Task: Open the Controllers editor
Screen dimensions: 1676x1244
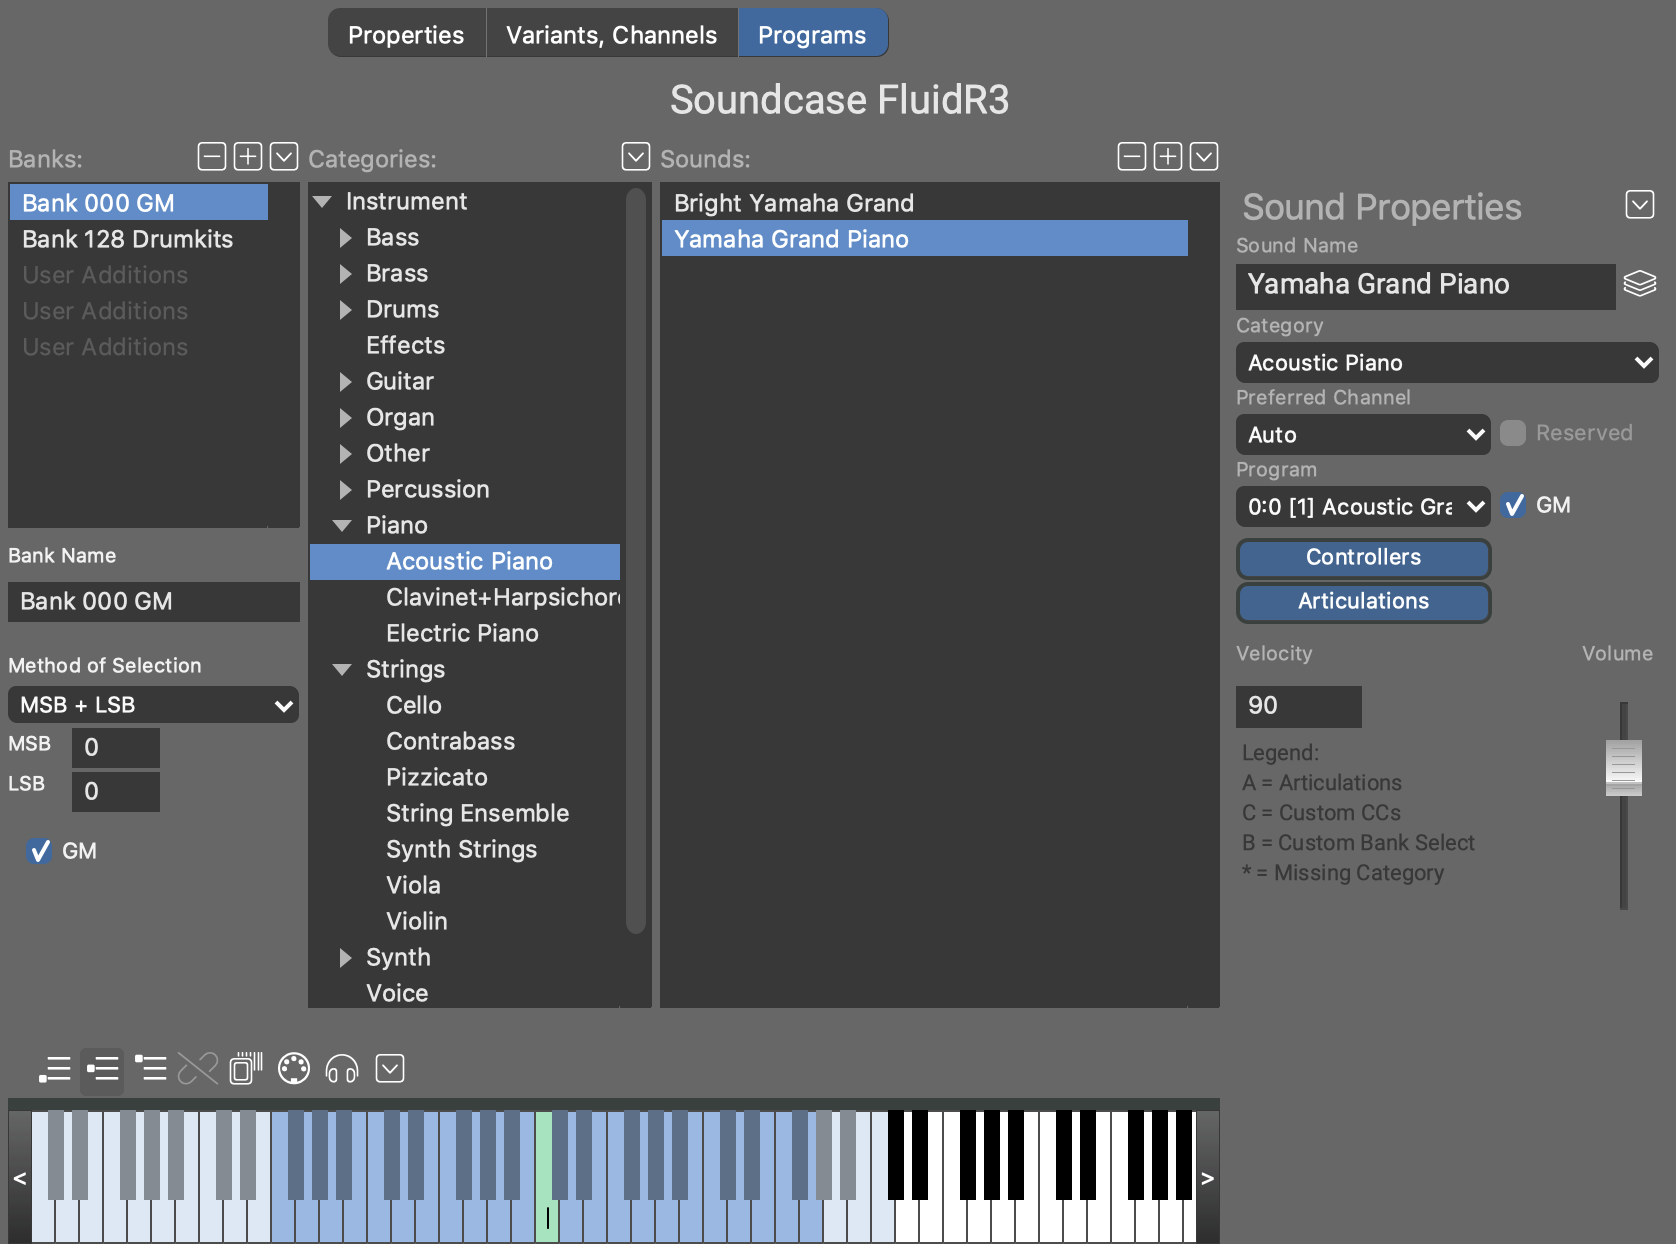Action: pos(1363,558)
